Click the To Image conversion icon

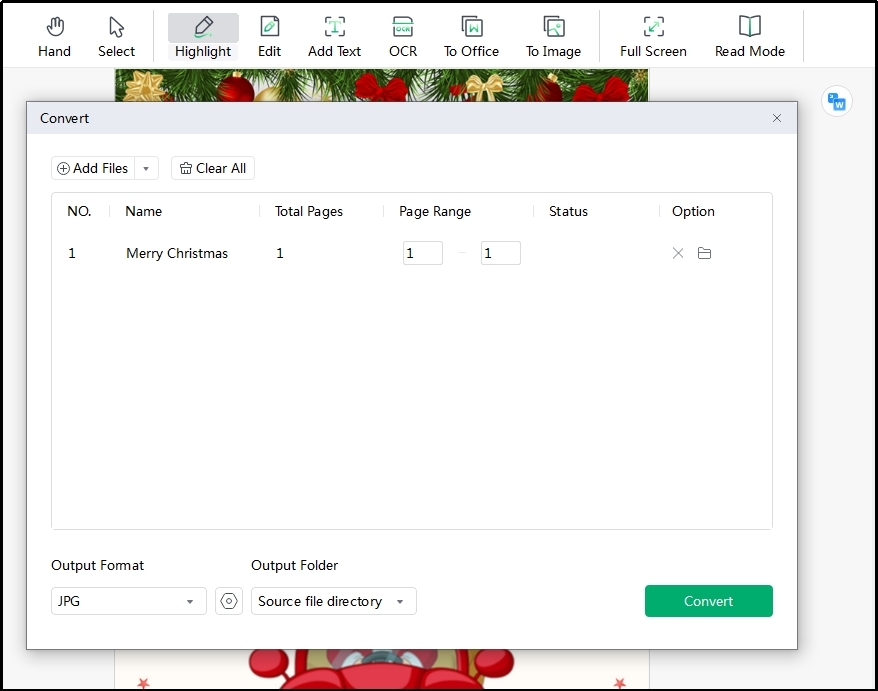point(554,37)
